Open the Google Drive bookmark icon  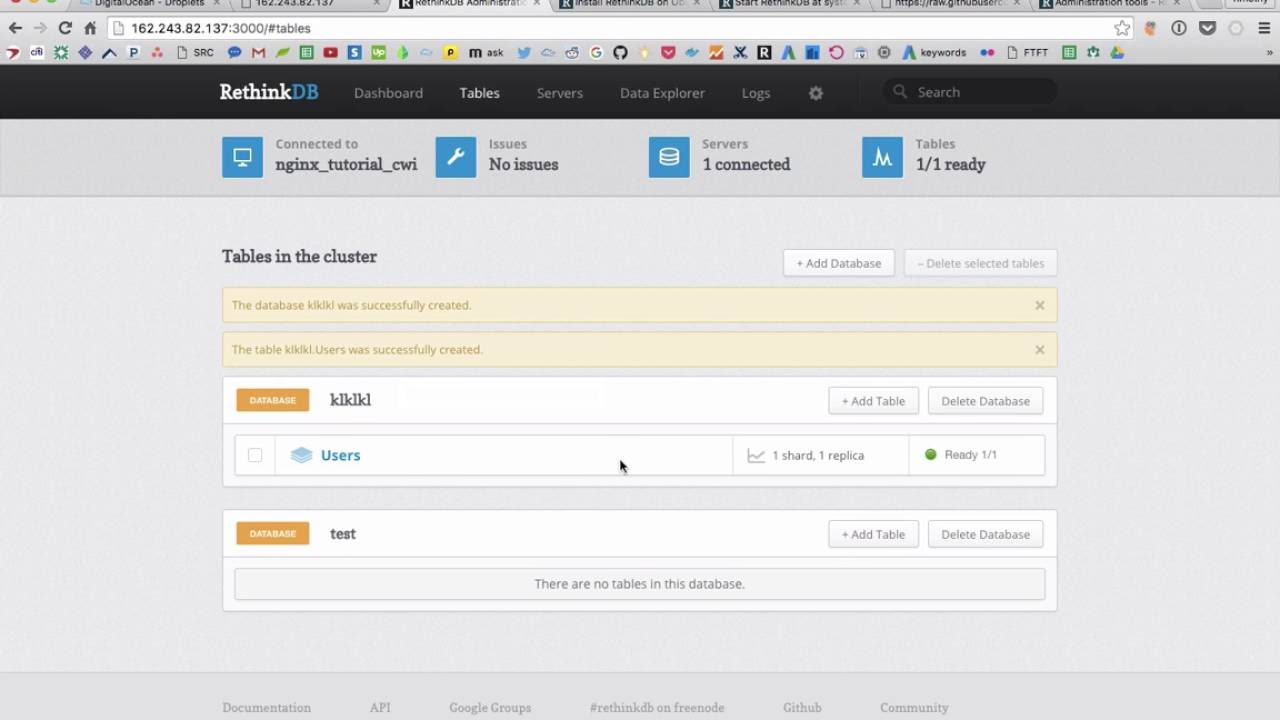tap(1117, 52)
